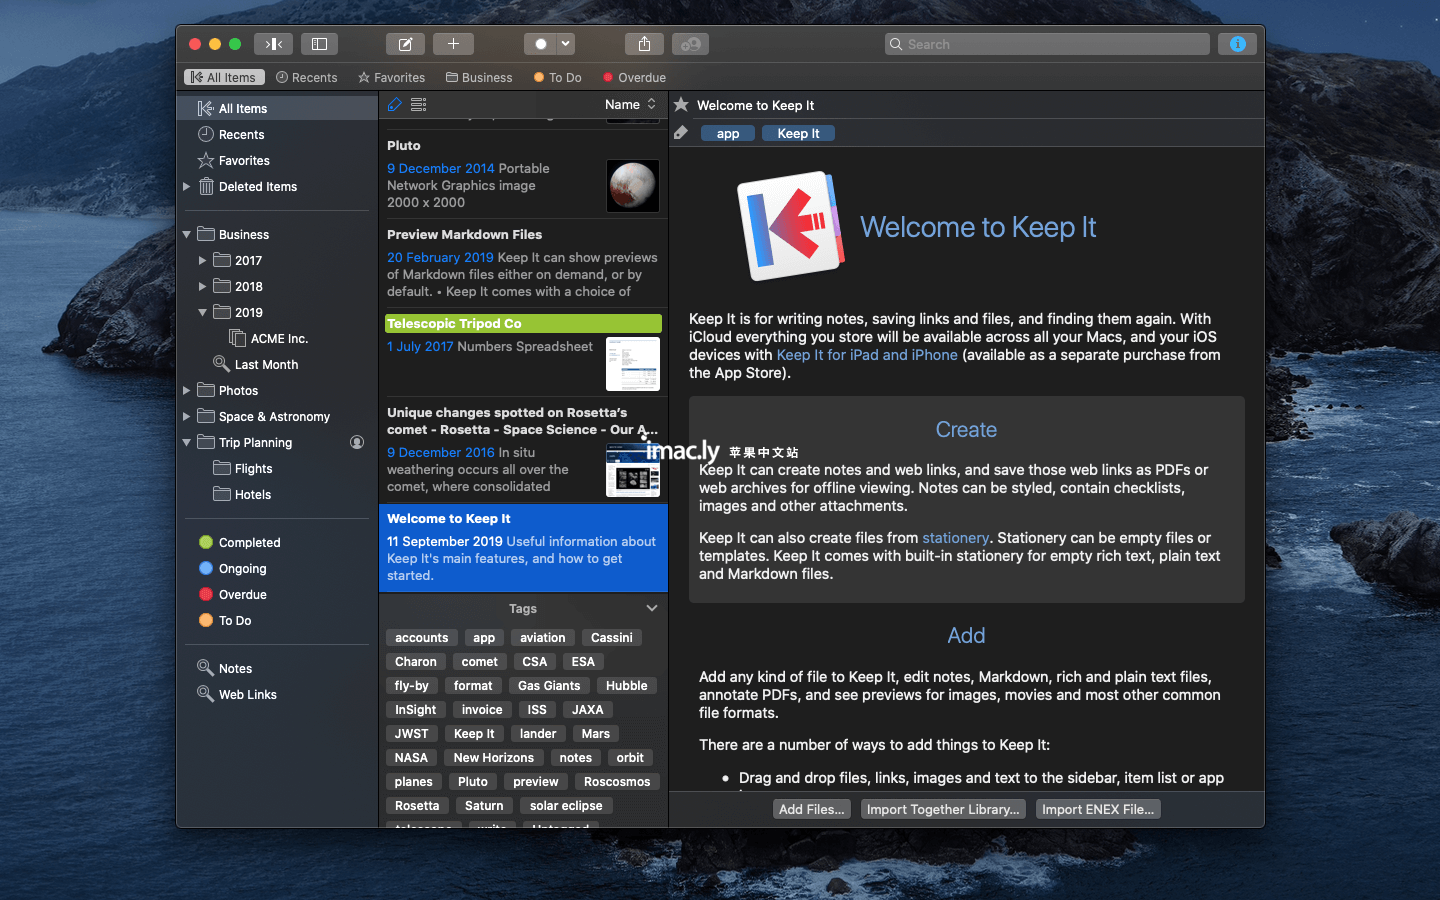1440x900 pixels.
Task: Select the Preview Markdown Files item
Action: (523, 263)
